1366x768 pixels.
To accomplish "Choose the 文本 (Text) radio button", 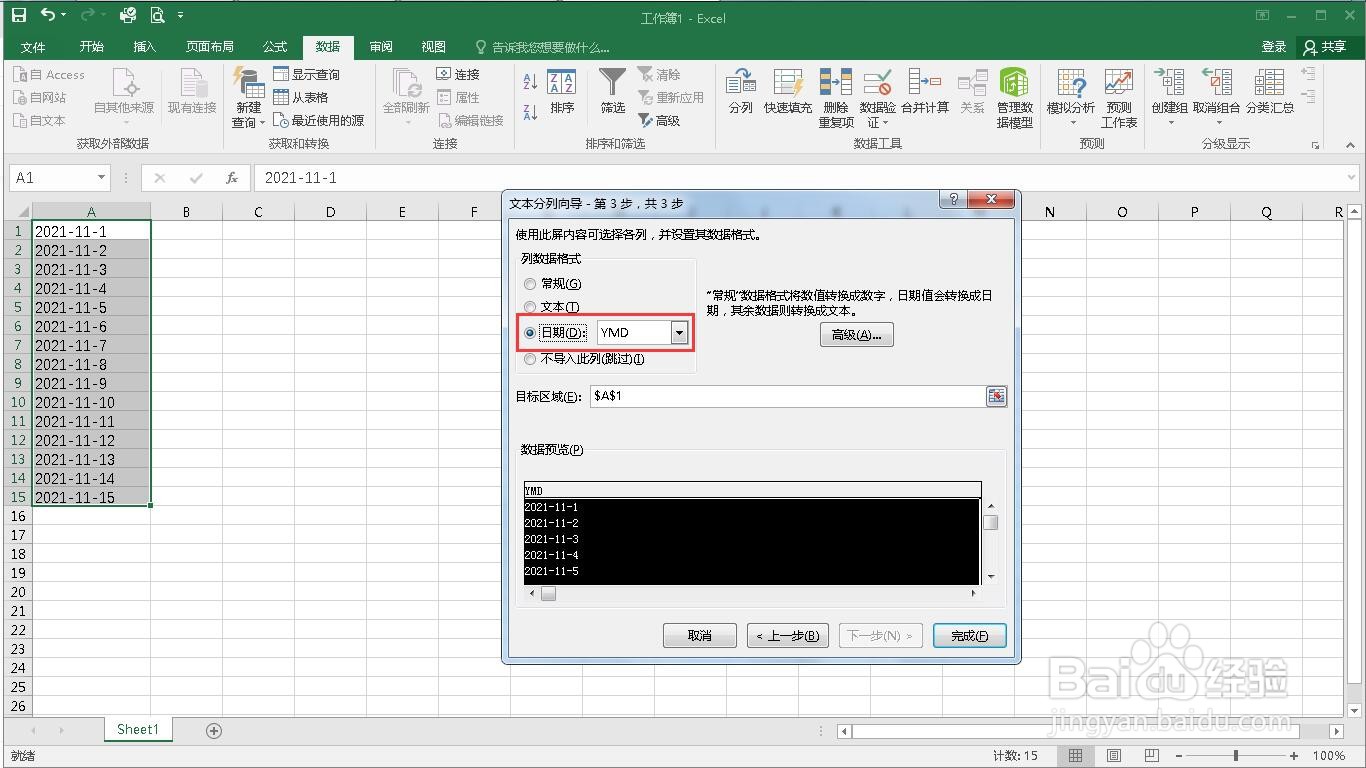I will 530,307.
